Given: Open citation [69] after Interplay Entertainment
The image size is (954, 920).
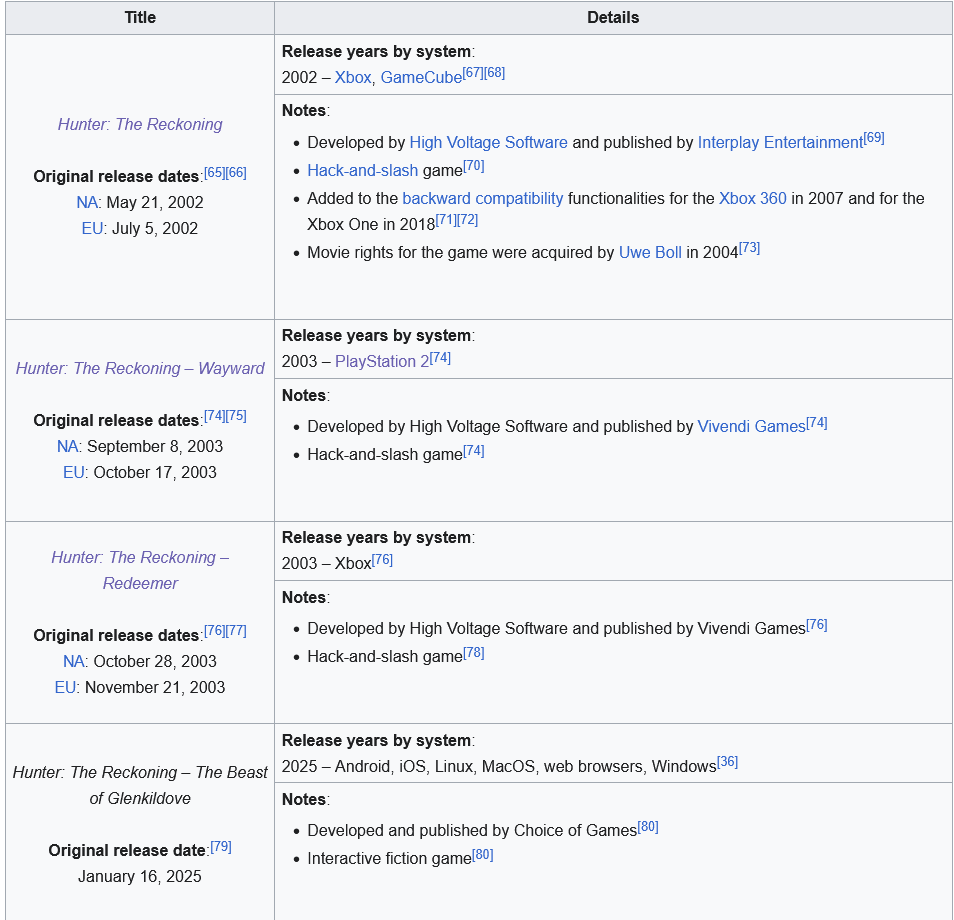Looking at the screenshot, I should pos(874,138).
